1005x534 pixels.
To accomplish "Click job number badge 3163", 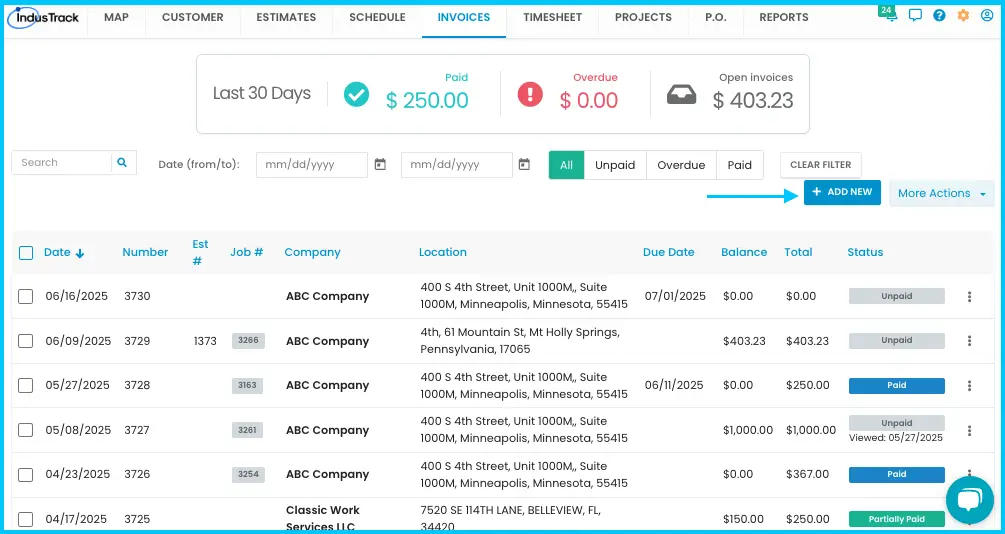I will (x=247, y=385).
